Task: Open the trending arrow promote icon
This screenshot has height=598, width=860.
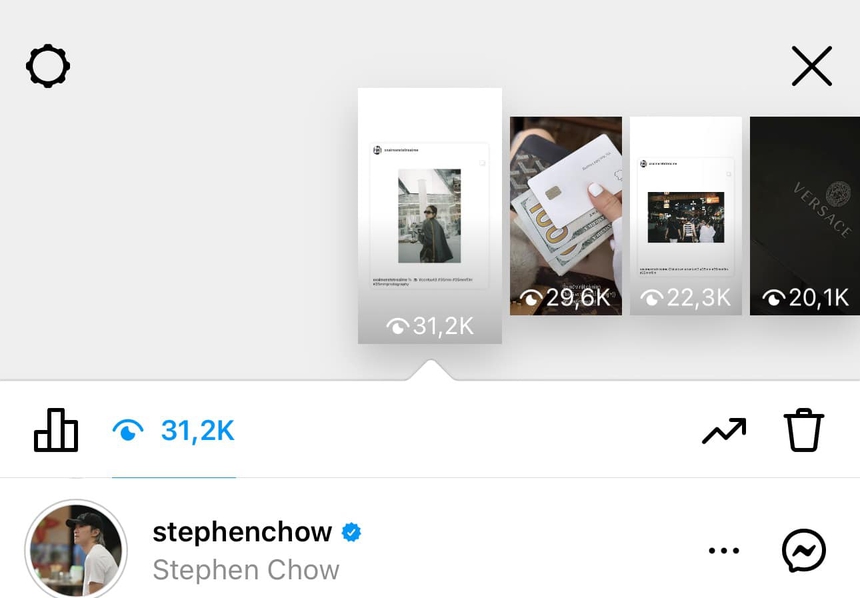Action: pos(724,431)
